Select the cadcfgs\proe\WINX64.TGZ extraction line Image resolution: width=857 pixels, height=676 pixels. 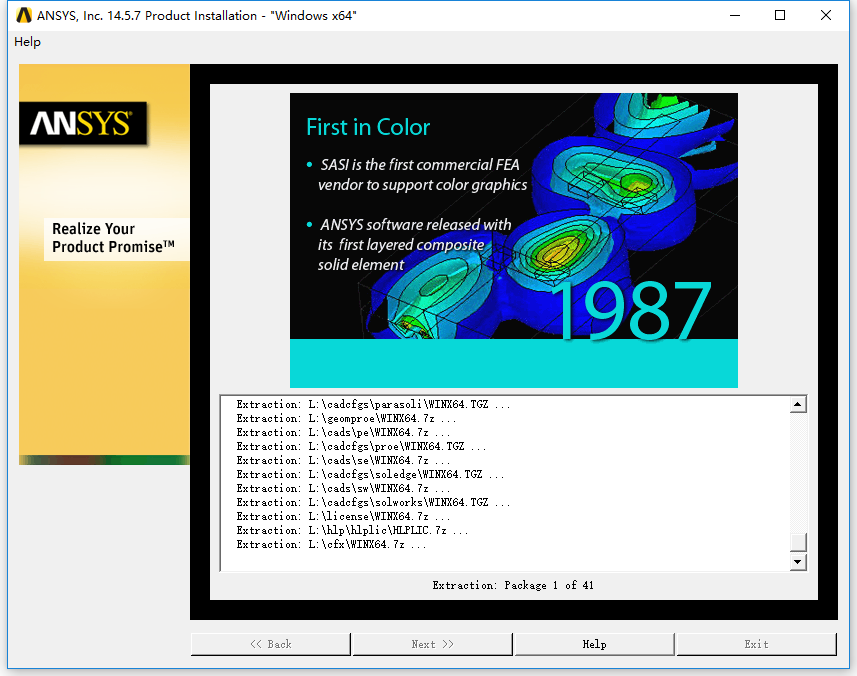coord(361,446)
